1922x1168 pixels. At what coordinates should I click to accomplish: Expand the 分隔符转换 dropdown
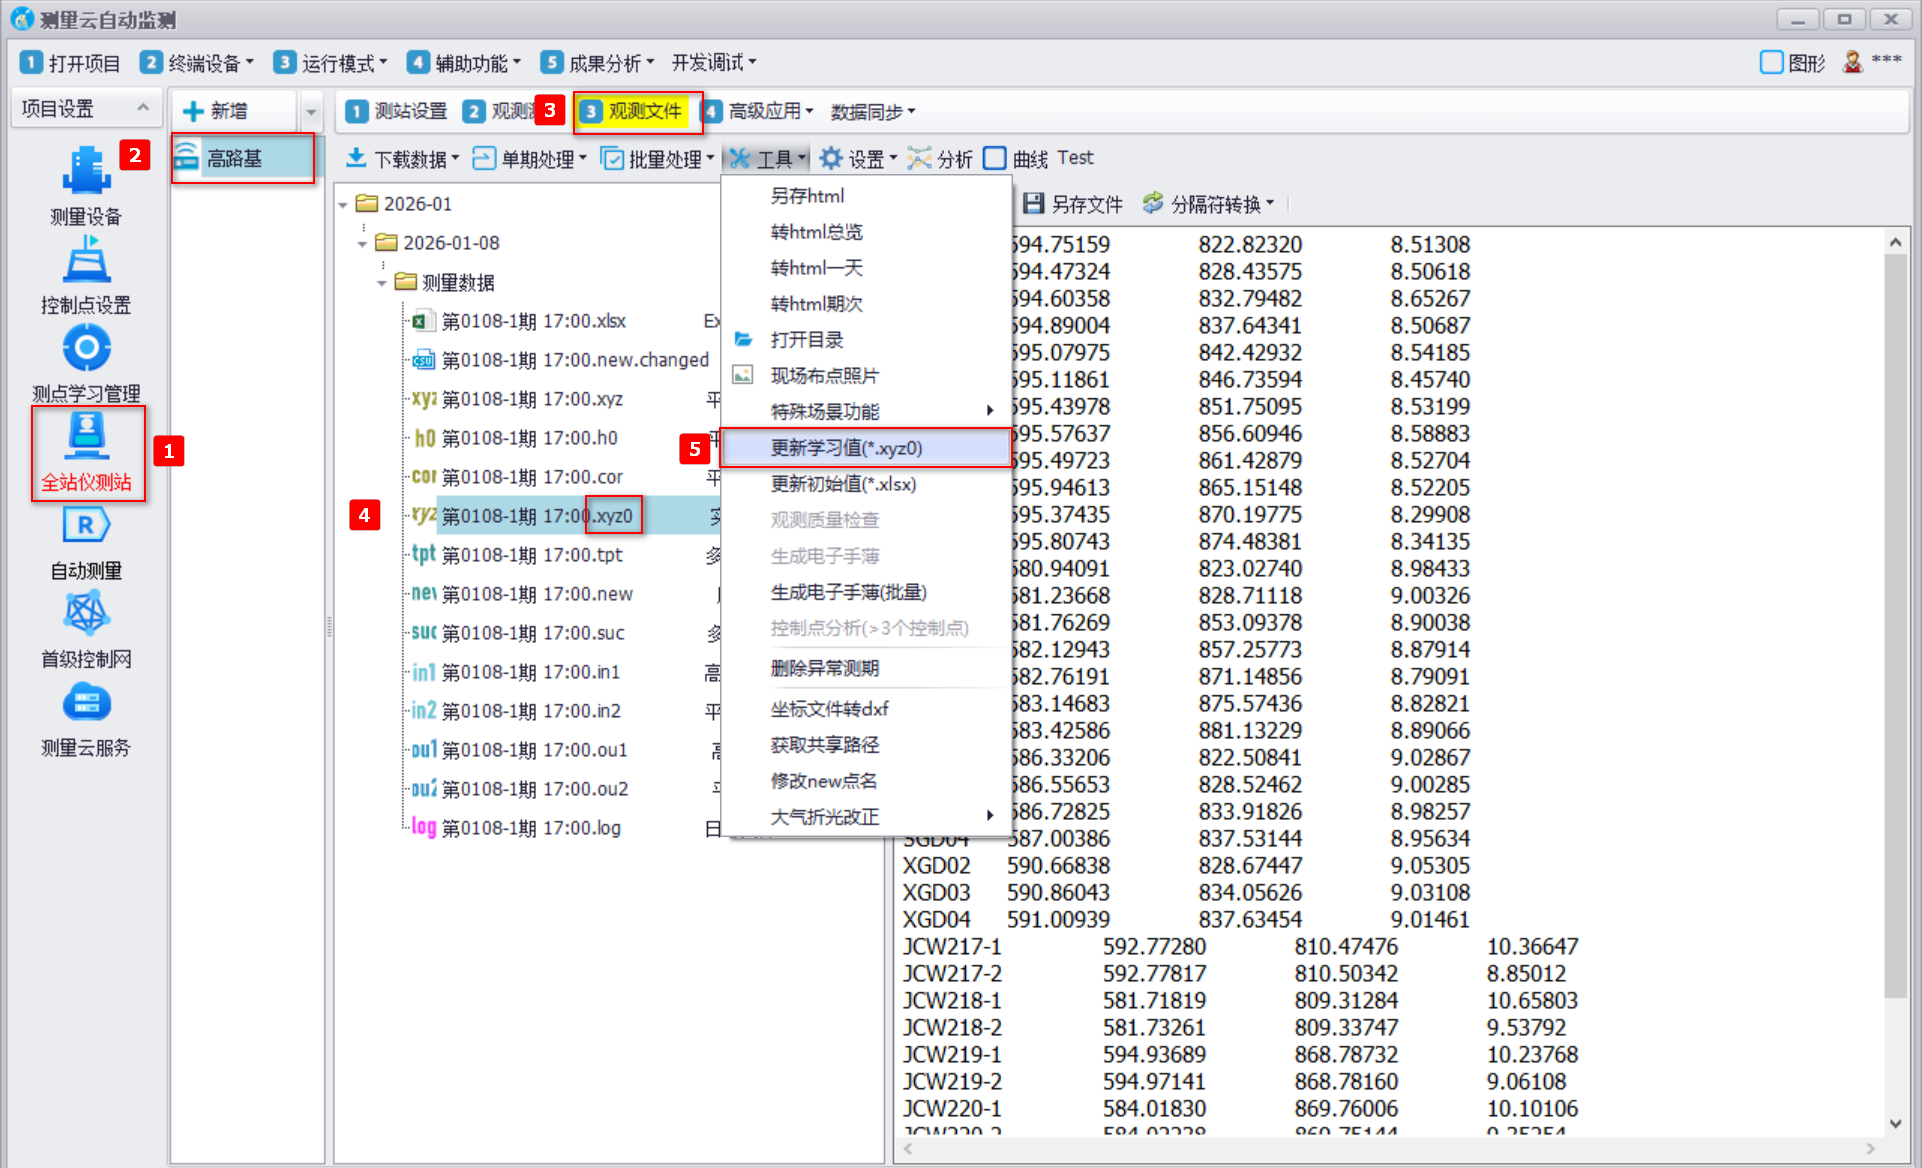coord(1214,204)
